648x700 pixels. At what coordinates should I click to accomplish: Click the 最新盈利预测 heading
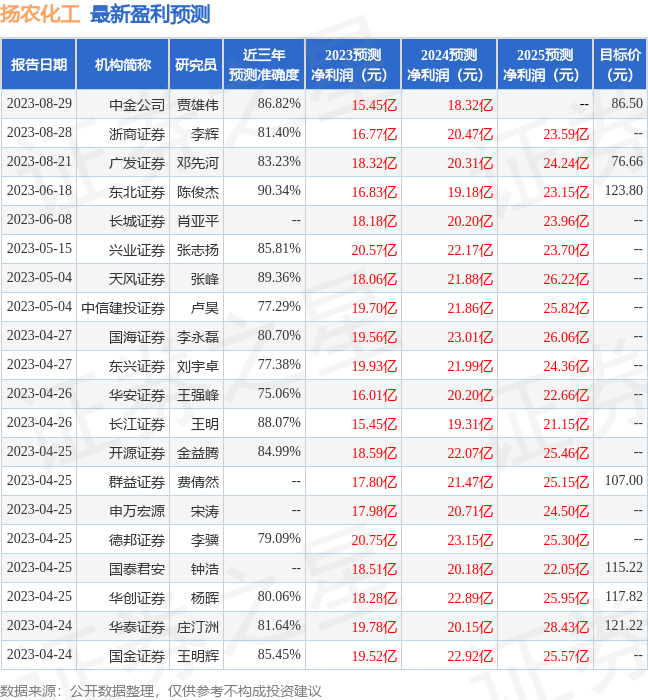tap(150, 14)
